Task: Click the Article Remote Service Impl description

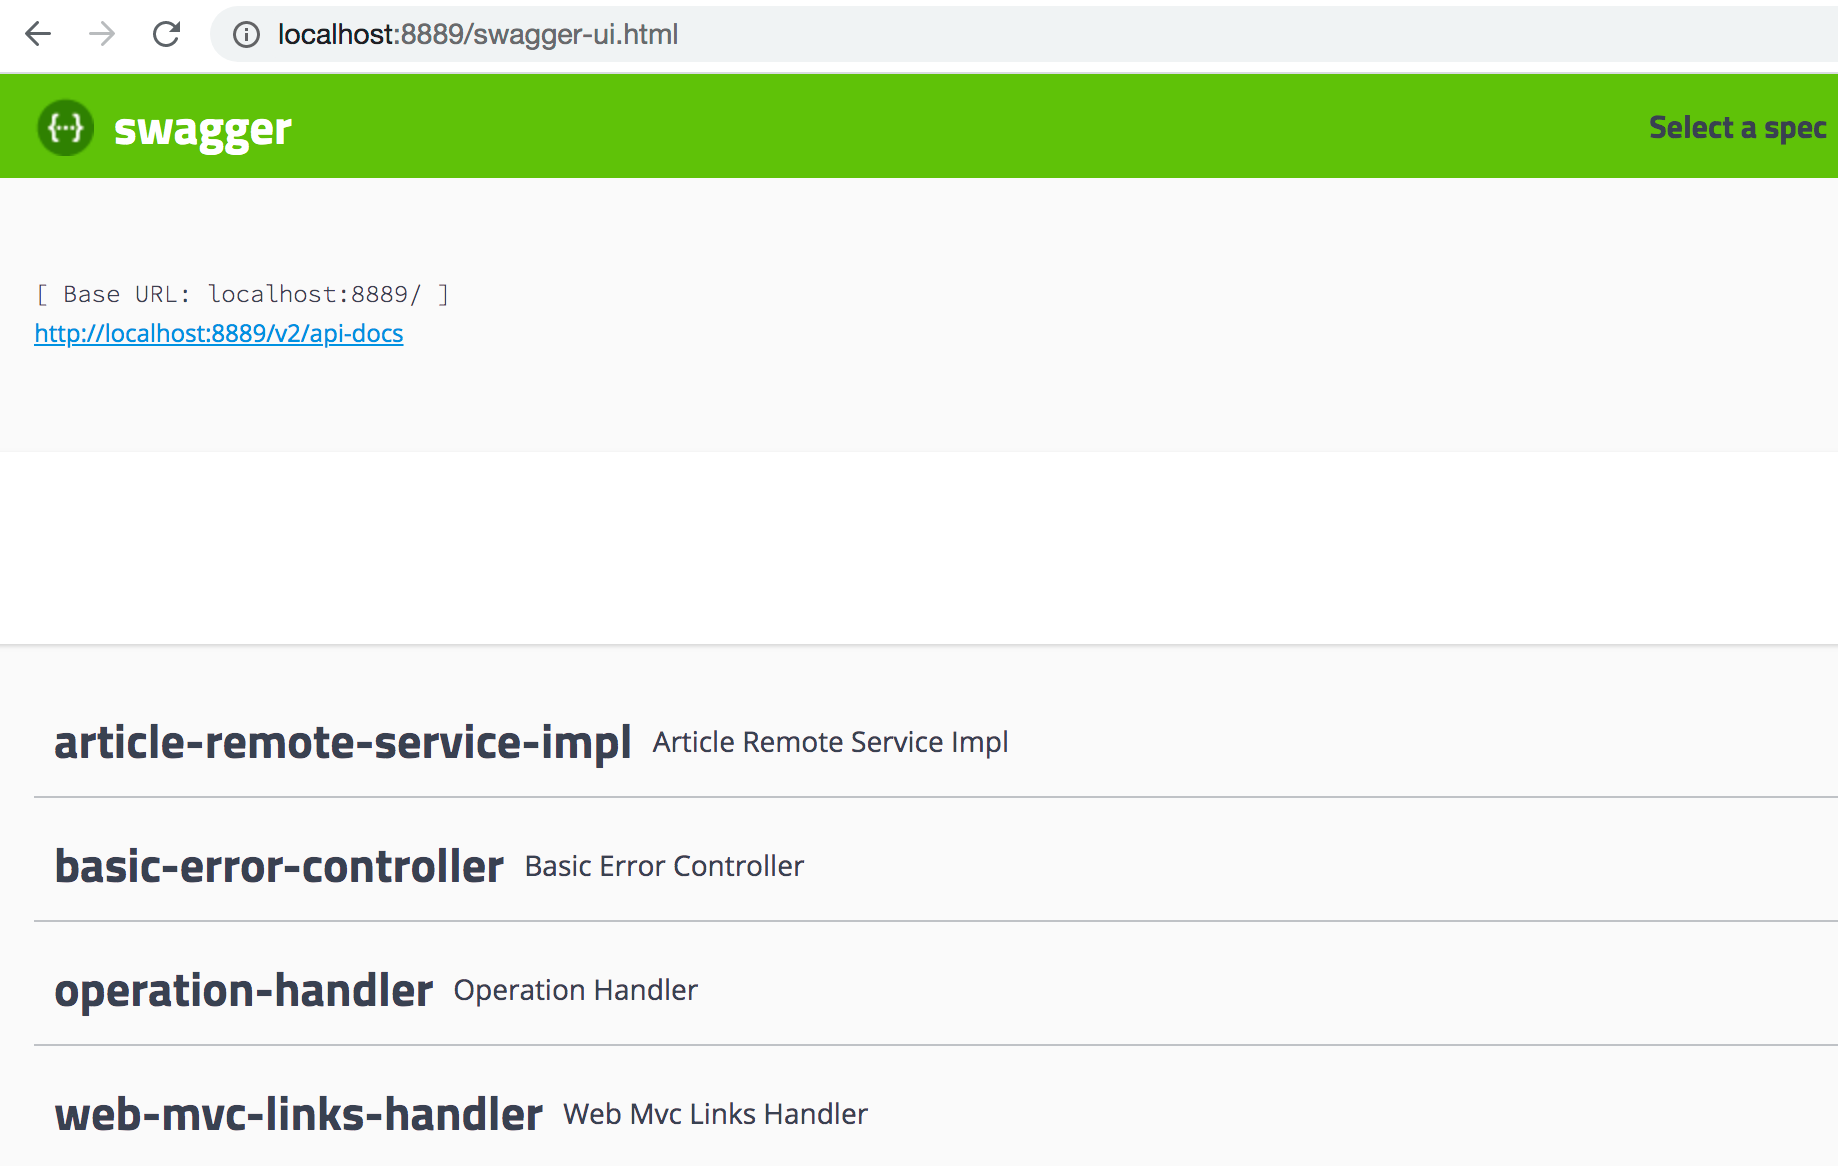Action: (830, 742)
